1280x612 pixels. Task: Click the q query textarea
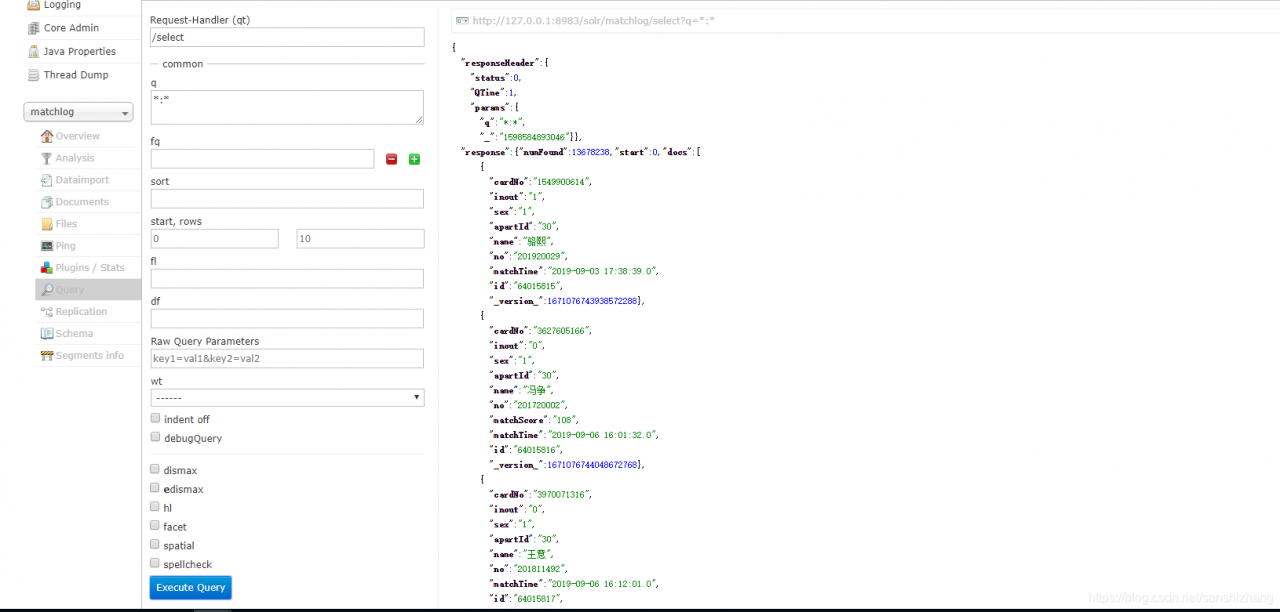coord(287,107)
